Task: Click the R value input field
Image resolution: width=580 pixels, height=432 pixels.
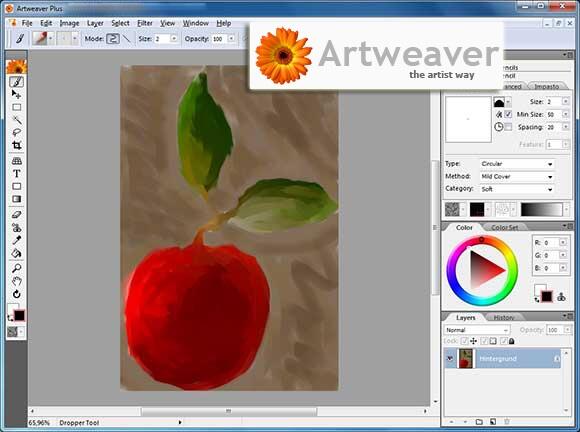Action: pyautogui.click(x=550, y=243)
